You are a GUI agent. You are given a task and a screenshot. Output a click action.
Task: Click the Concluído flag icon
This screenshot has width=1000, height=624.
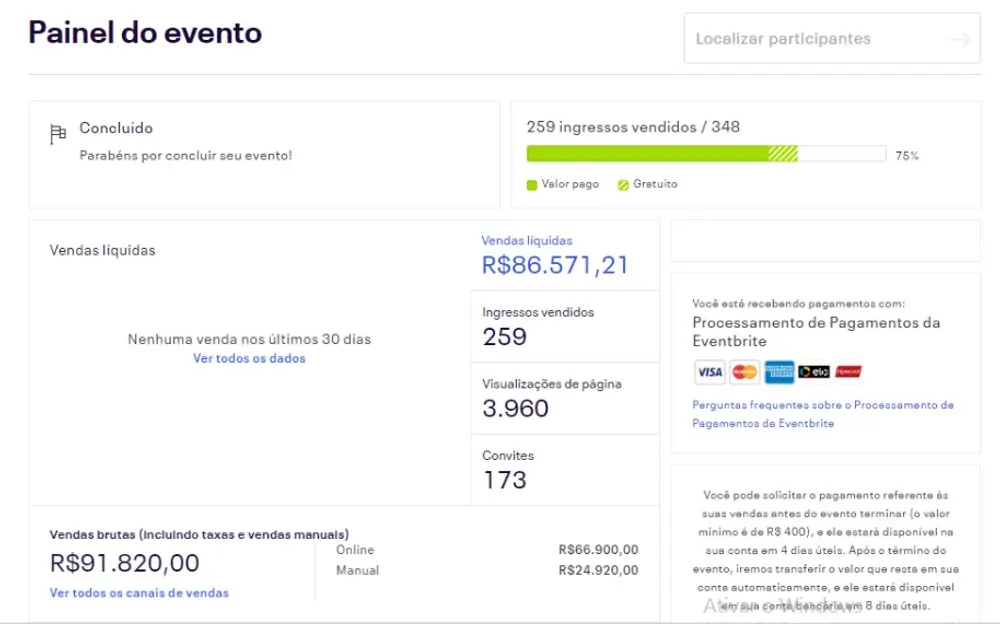[57, 134]
